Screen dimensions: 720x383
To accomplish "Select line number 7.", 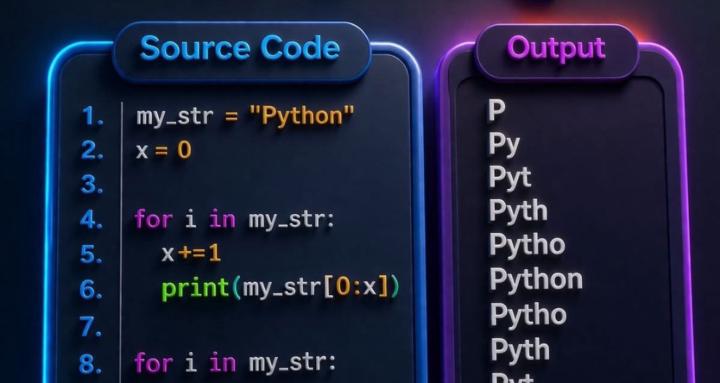I will click(x=92, y=327).
